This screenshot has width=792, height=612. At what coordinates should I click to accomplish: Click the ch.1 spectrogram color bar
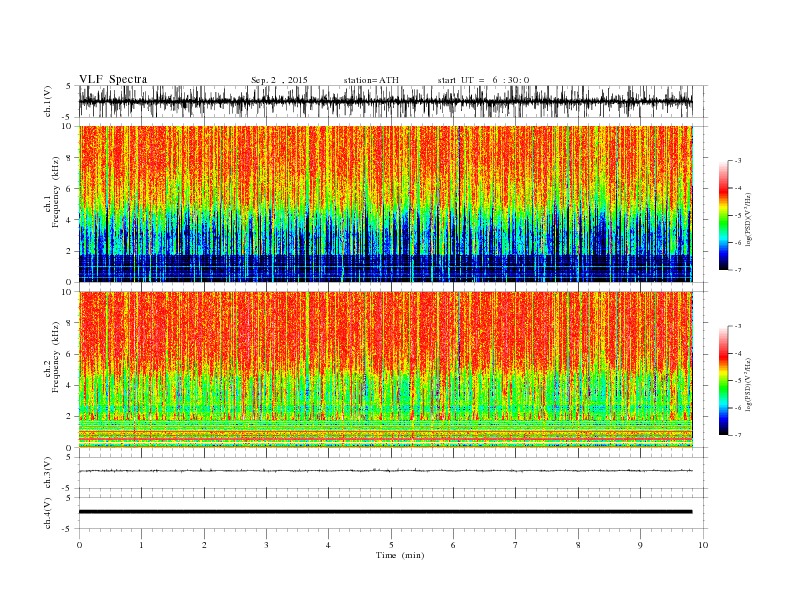724,216
